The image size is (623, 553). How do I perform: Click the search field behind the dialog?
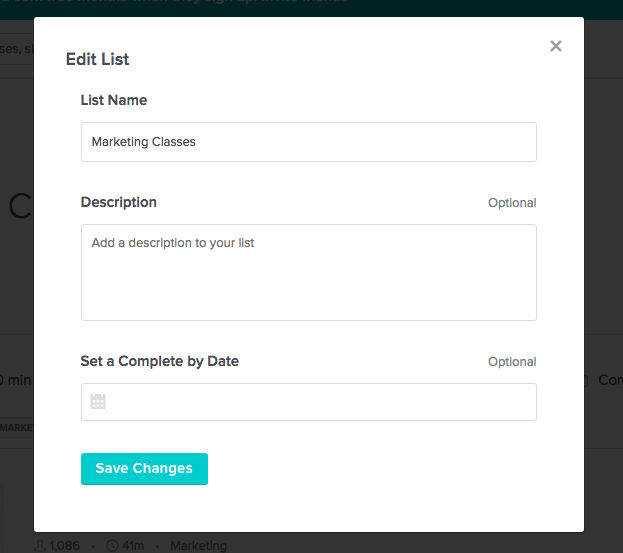point(16,48)
